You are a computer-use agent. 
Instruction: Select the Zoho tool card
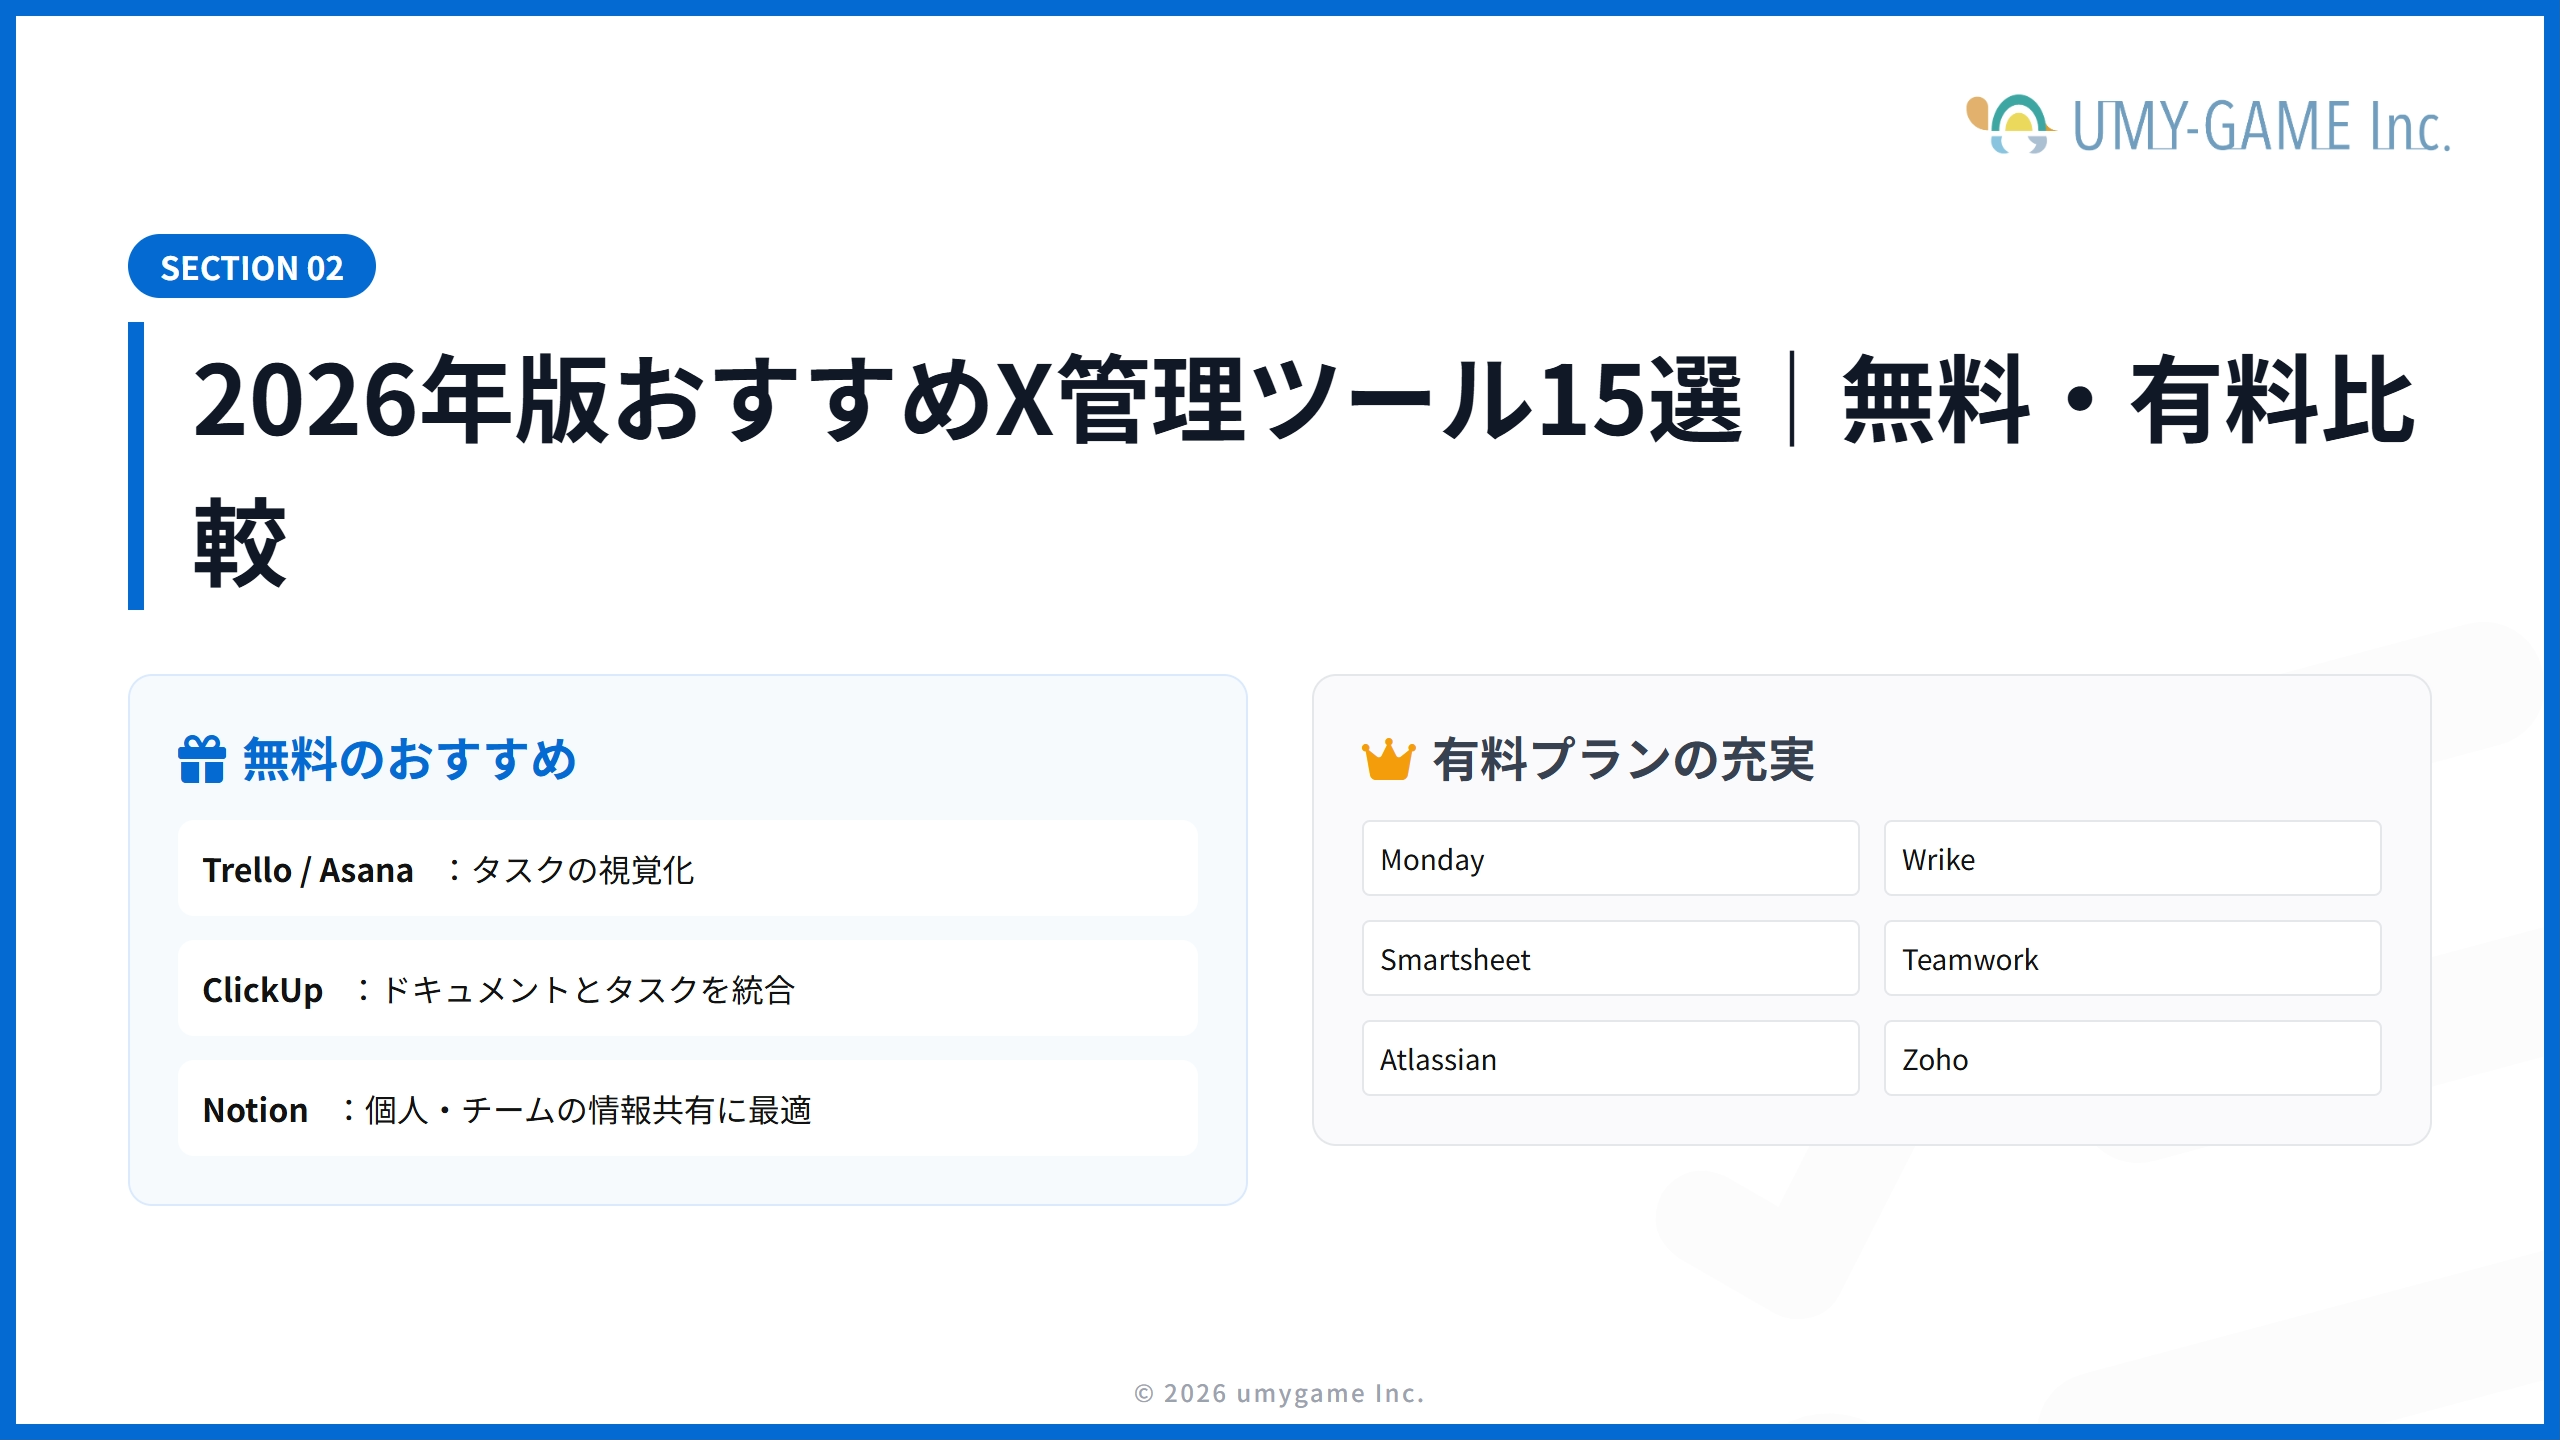point(2130,1058)
